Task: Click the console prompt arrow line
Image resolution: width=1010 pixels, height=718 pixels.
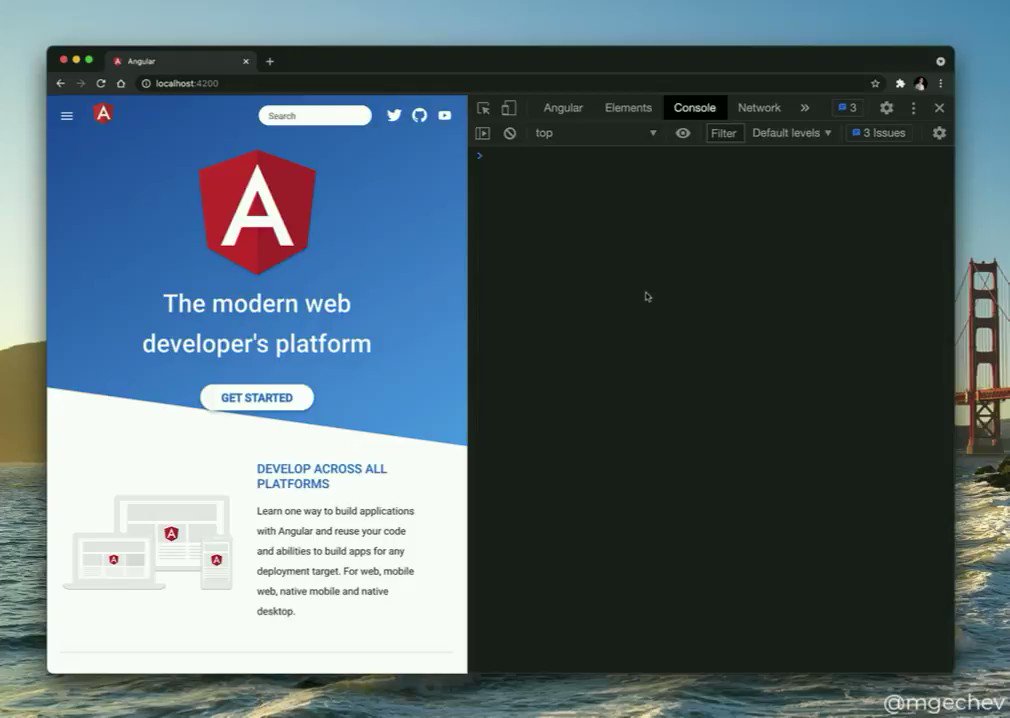Action: [711, 156]
